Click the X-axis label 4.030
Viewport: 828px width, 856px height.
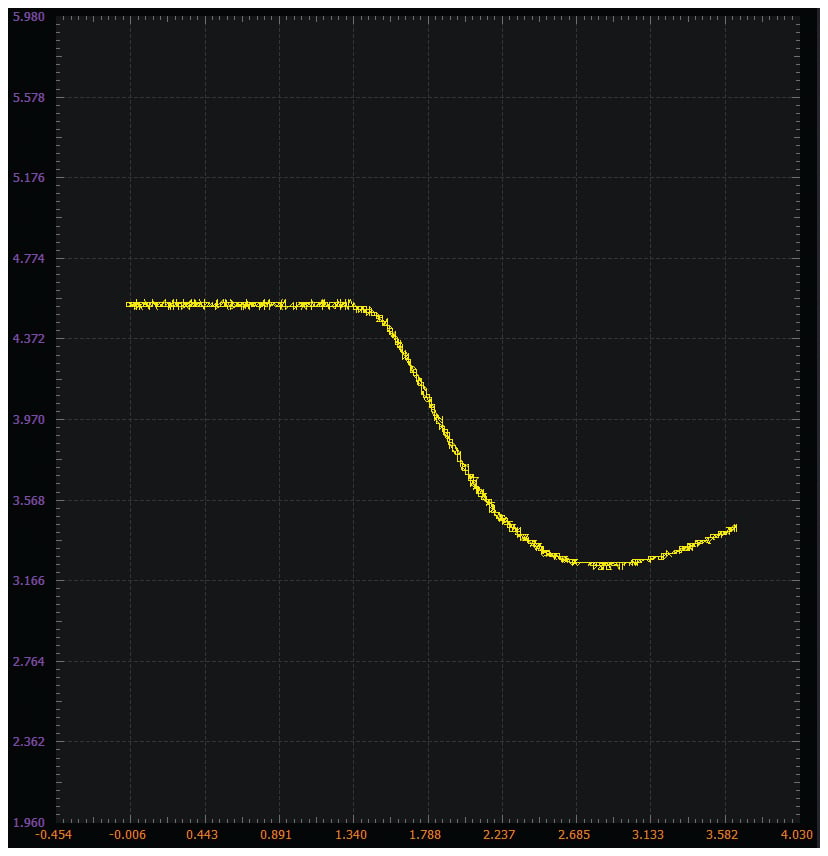click(x=797, y=835)
